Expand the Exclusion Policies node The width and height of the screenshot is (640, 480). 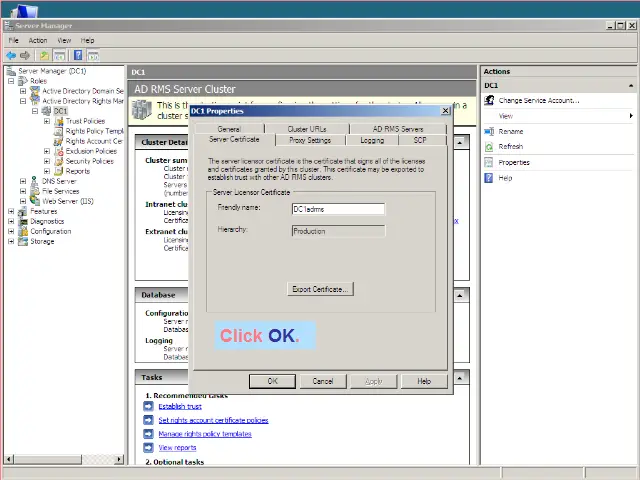tap(47, 151)
